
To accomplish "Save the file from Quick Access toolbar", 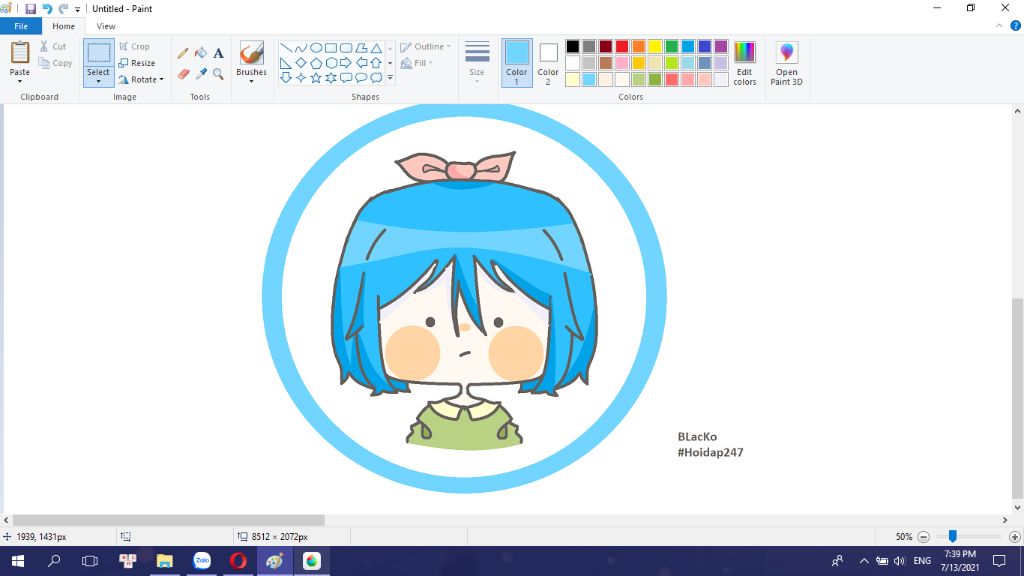I will tap(31, 9).
